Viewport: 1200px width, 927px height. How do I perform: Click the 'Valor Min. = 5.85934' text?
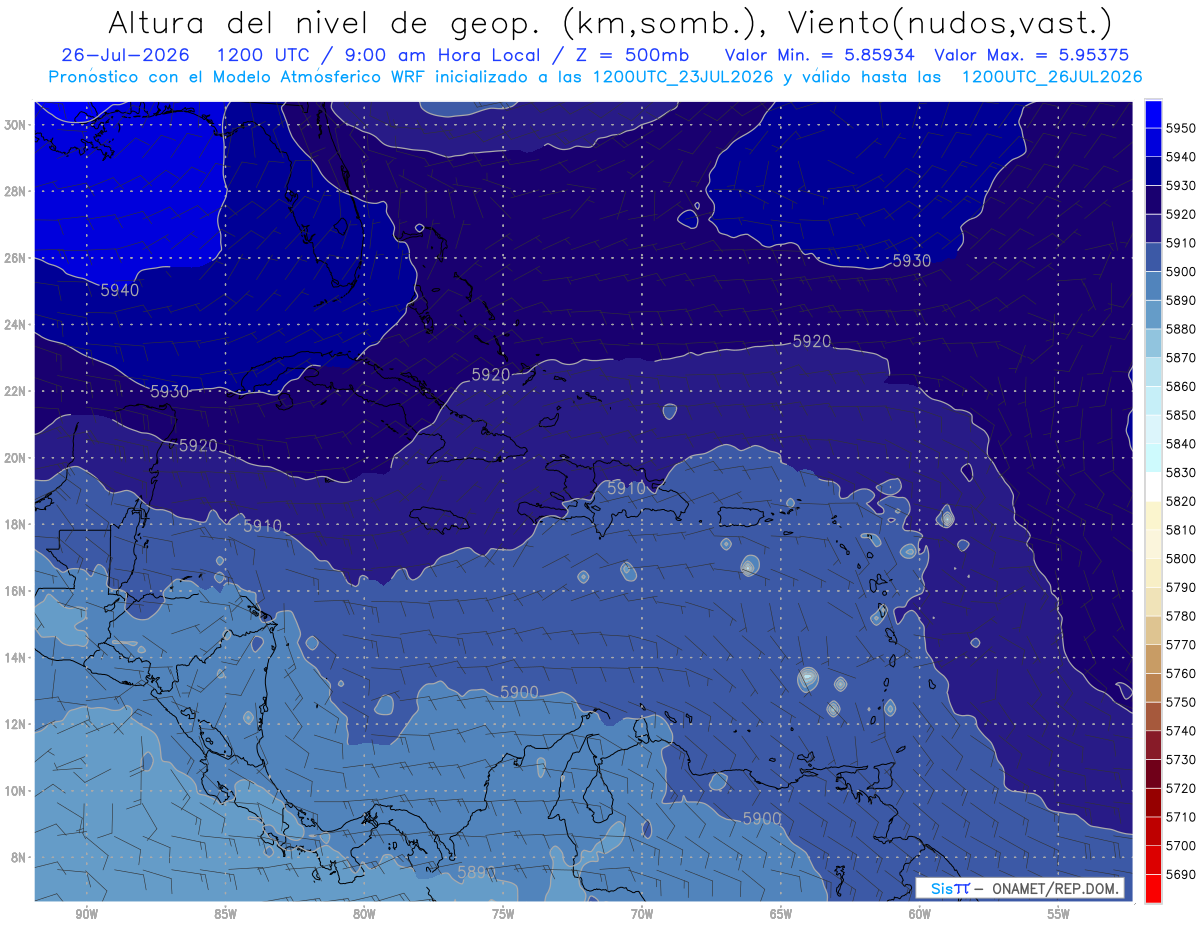tap(820, 55)
